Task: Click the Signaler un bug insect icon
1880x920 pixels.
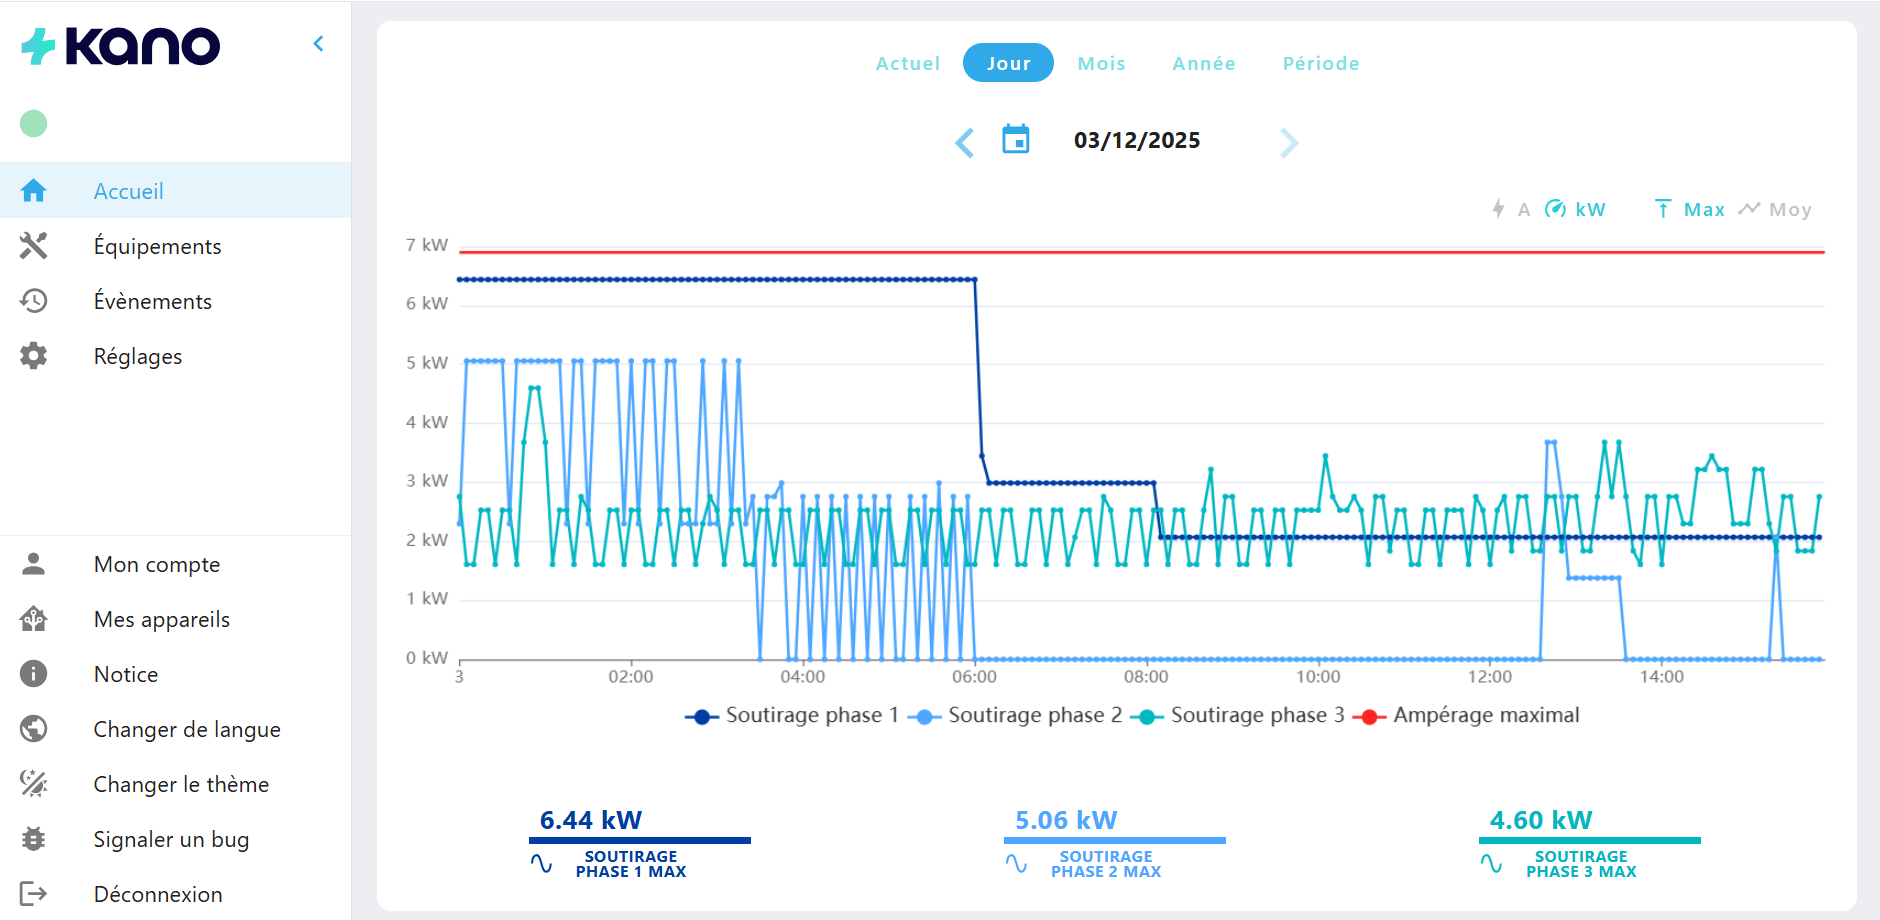Action: point(34,839)
